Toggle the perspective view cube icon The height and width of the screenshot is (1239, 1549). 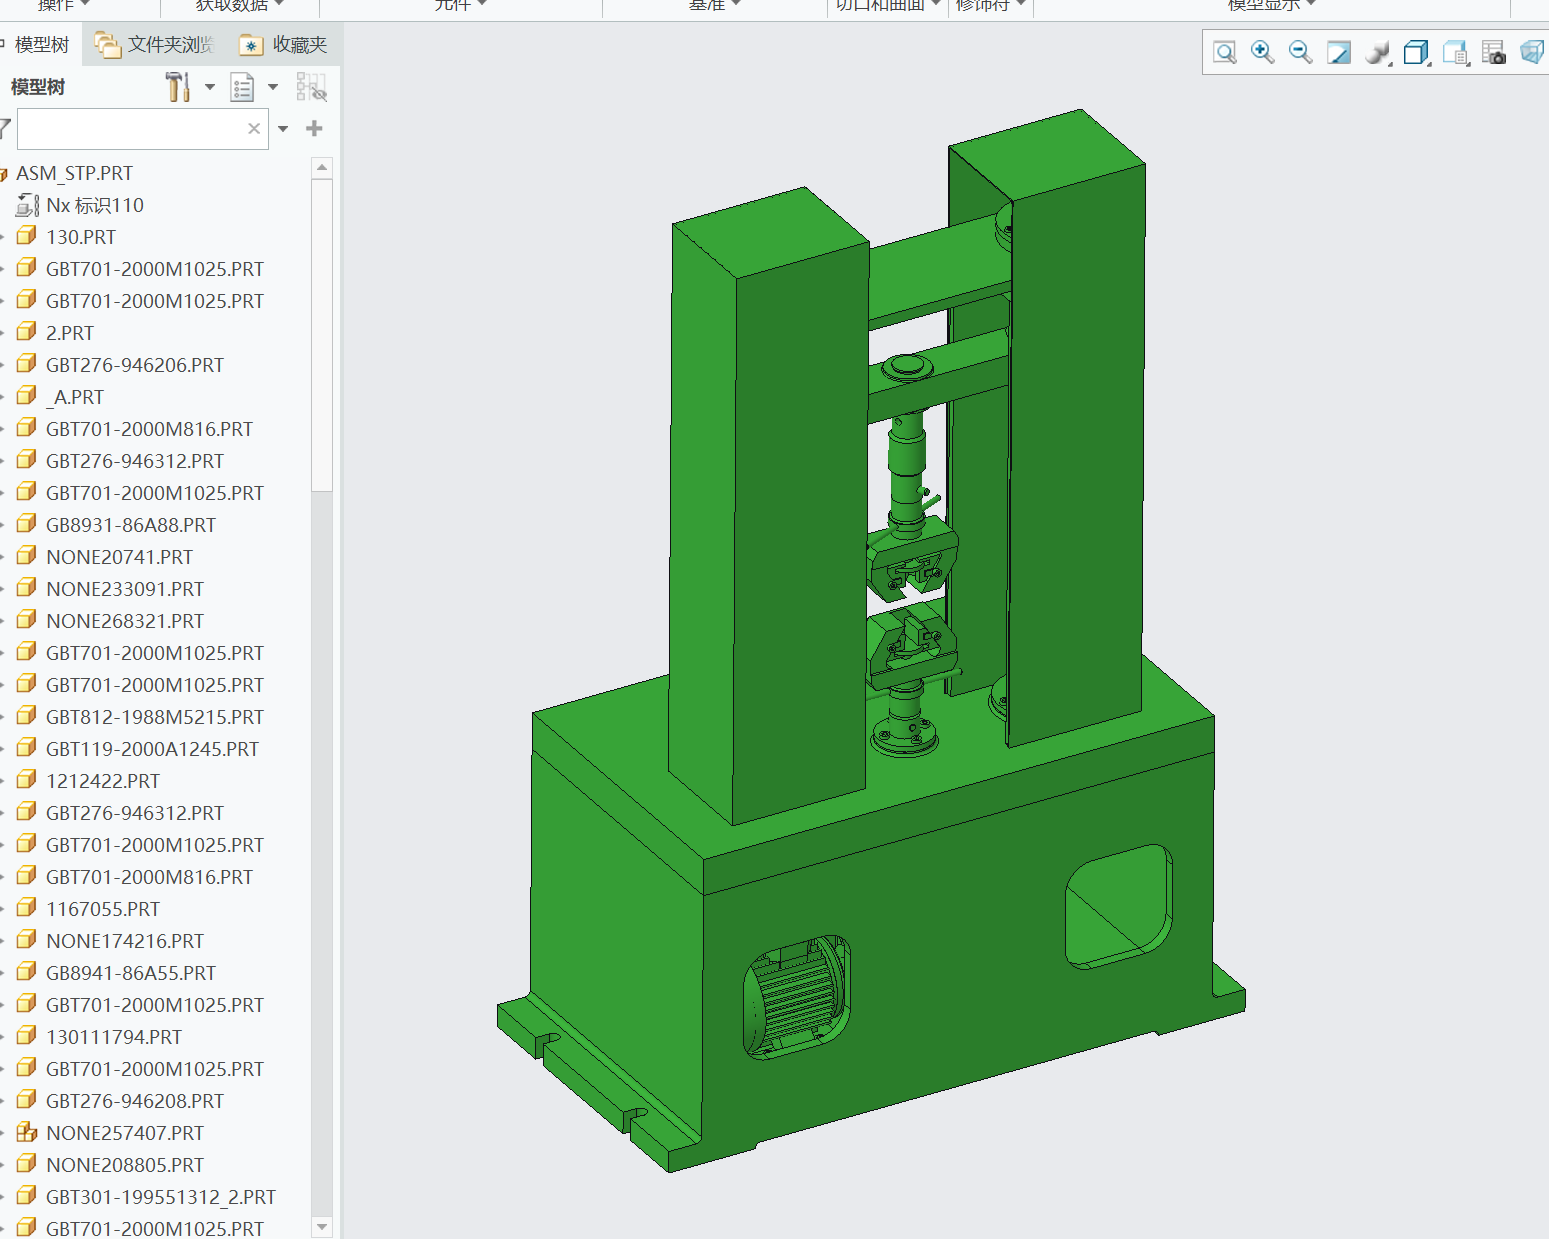tap(1531, 52)
